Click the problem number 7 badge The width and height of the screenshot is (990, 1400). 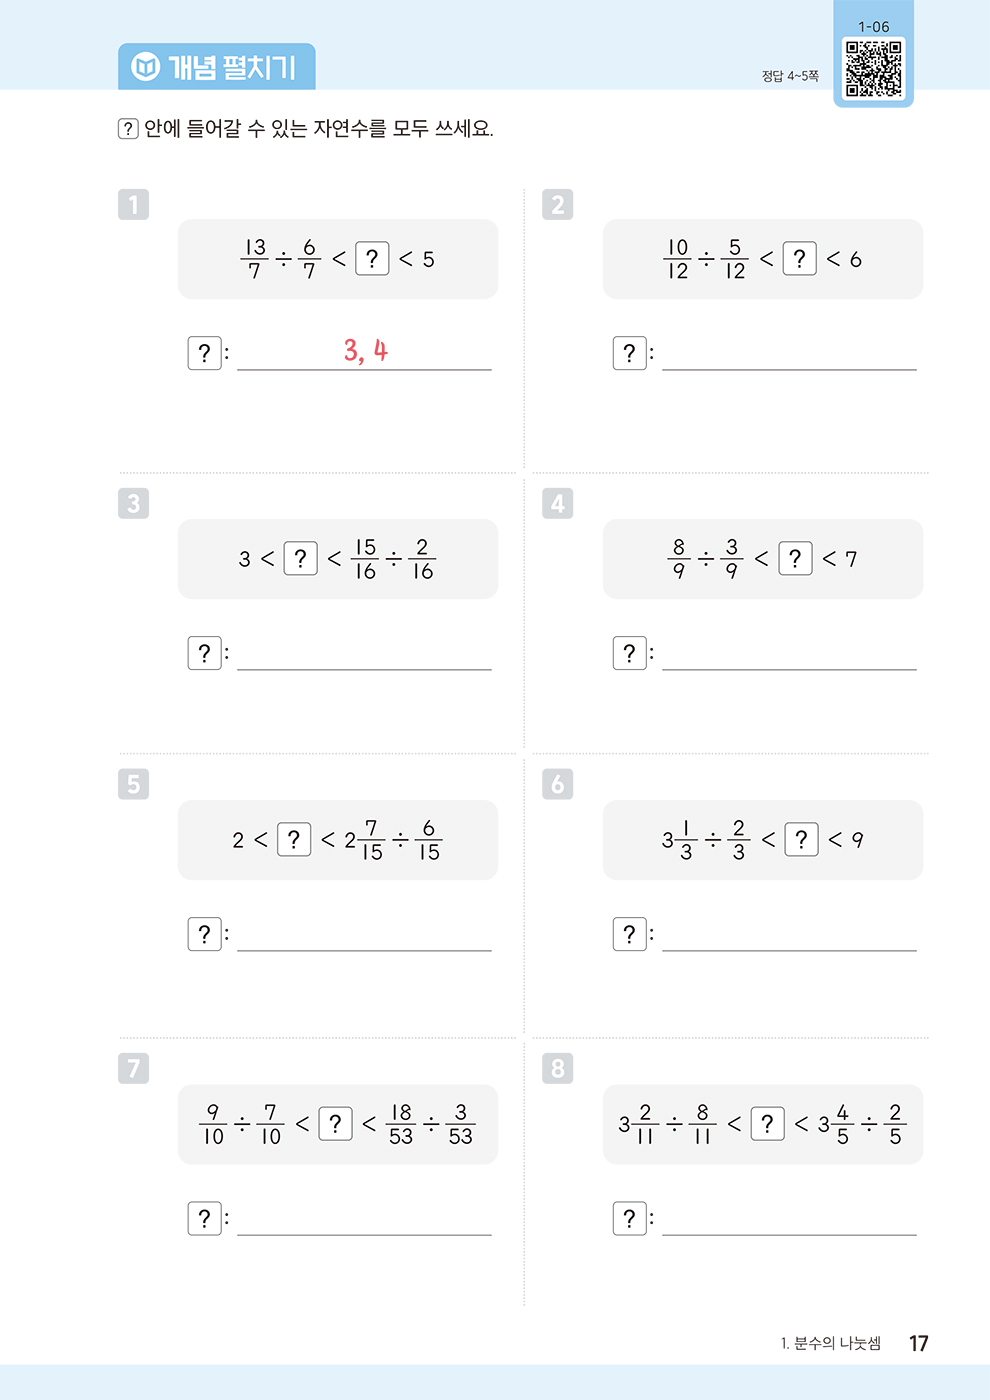click(x=133, y=1068)
